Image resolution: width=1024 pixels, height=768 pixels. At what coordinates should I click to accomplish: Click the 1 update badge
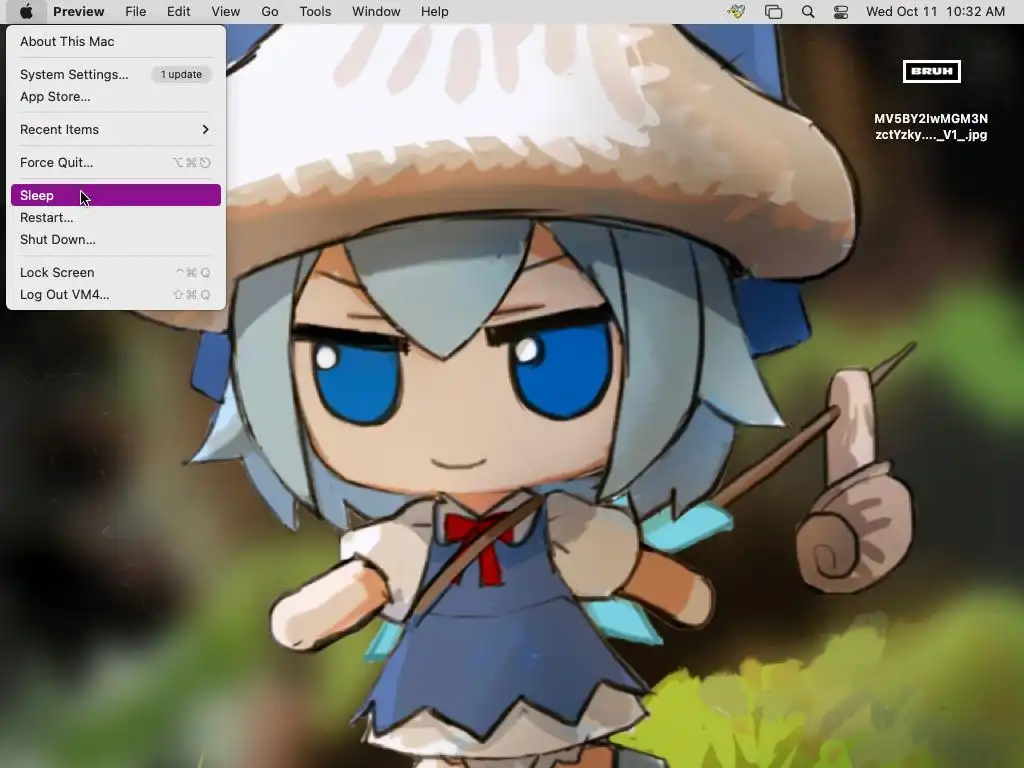click(182, 74)
